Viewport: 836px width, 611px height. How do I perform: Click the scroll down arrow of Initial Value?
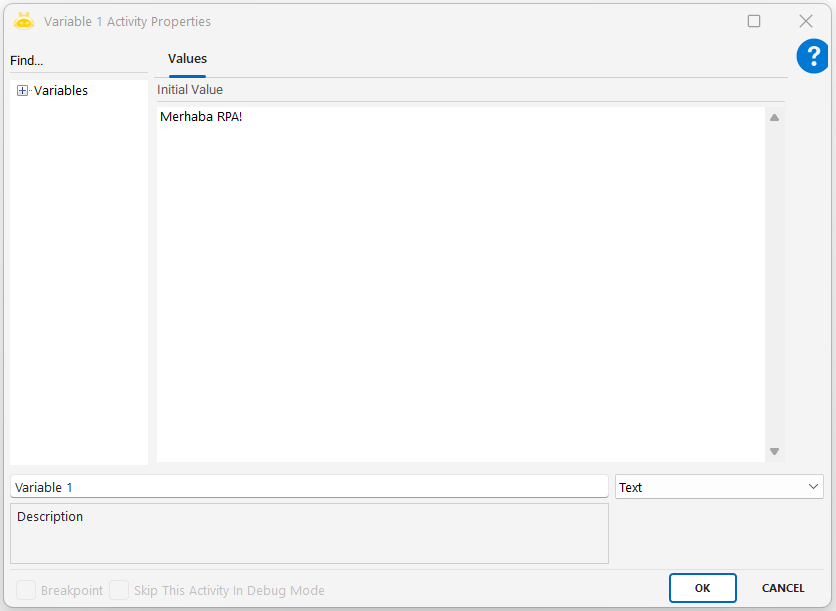pos(774,452)
